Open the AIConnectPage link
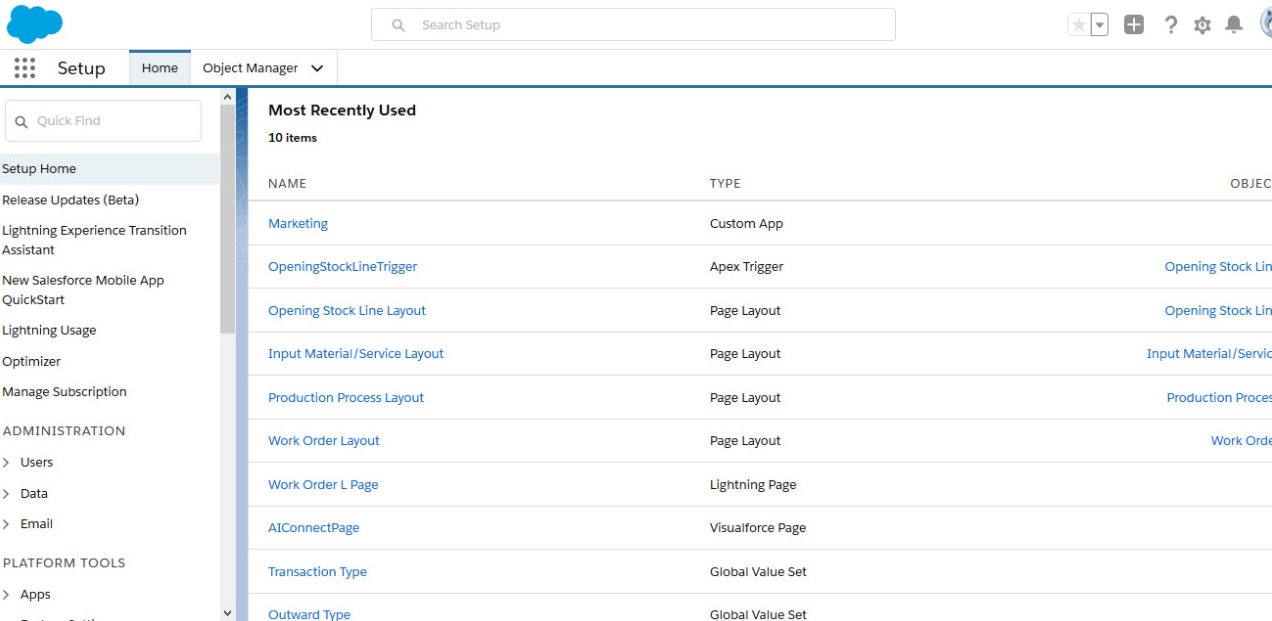Screen dimensions: 1272x621 tap(314, 528)
